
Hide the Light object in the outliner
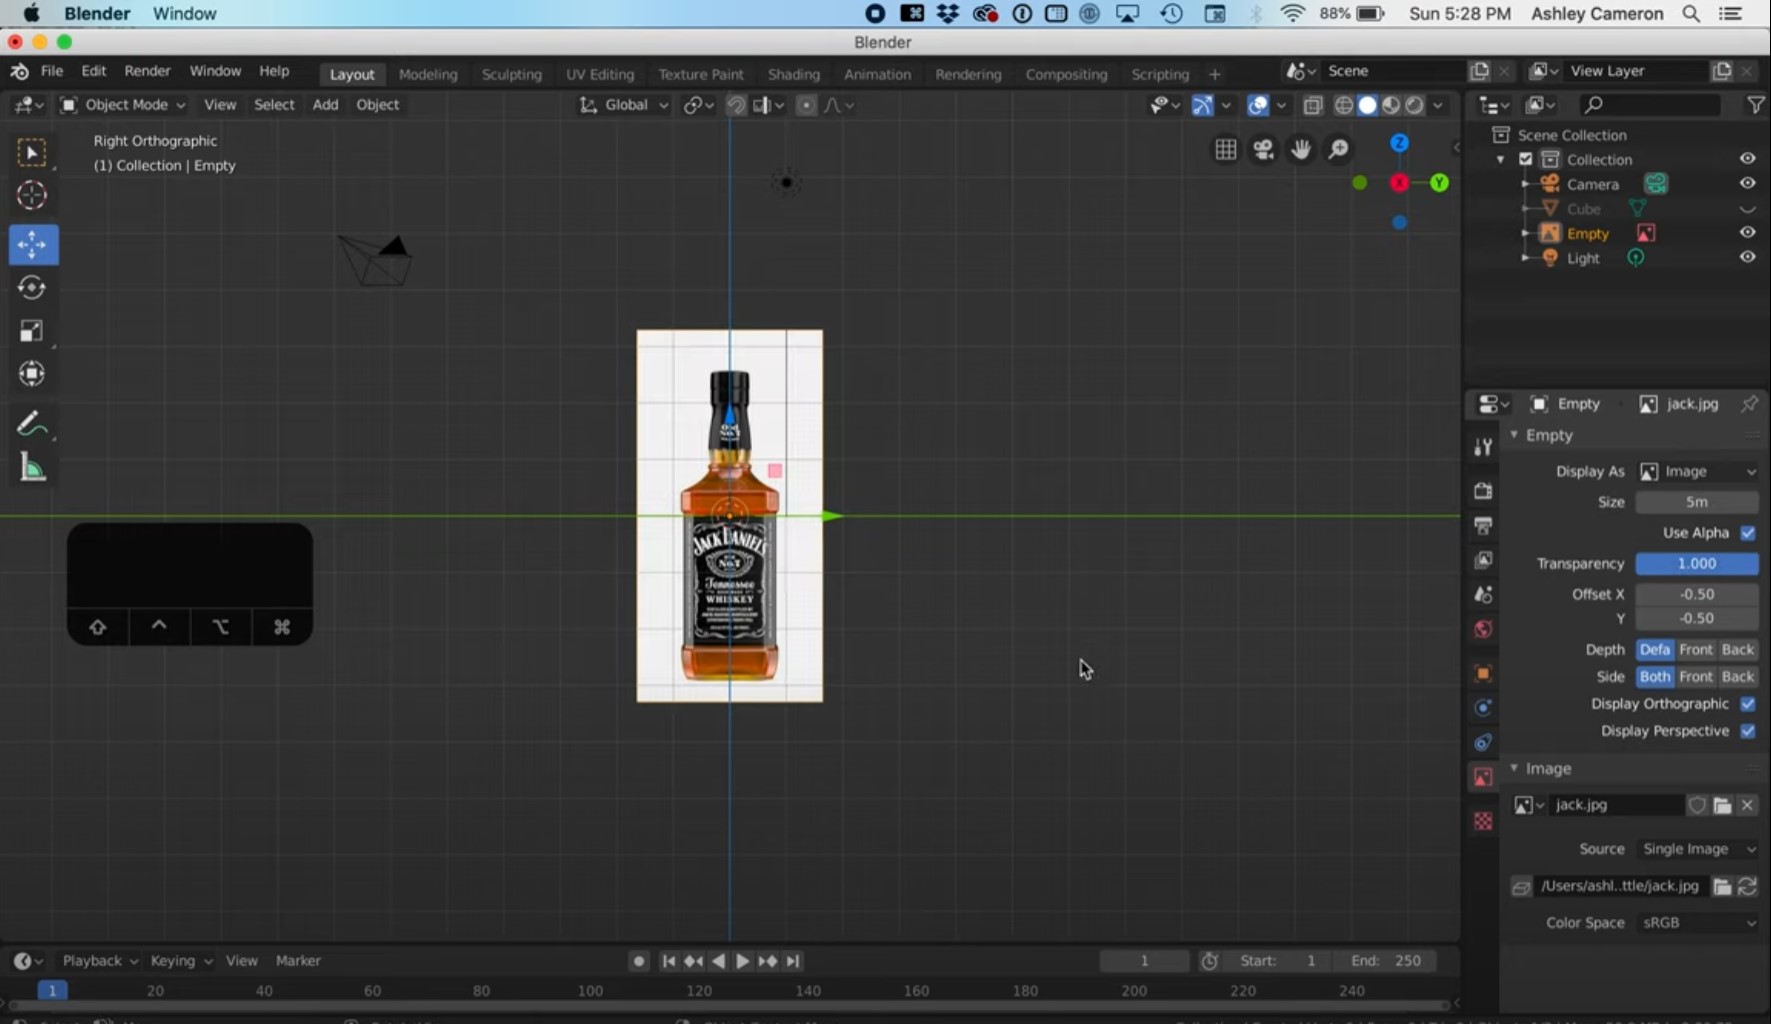tap(1748, 257)
